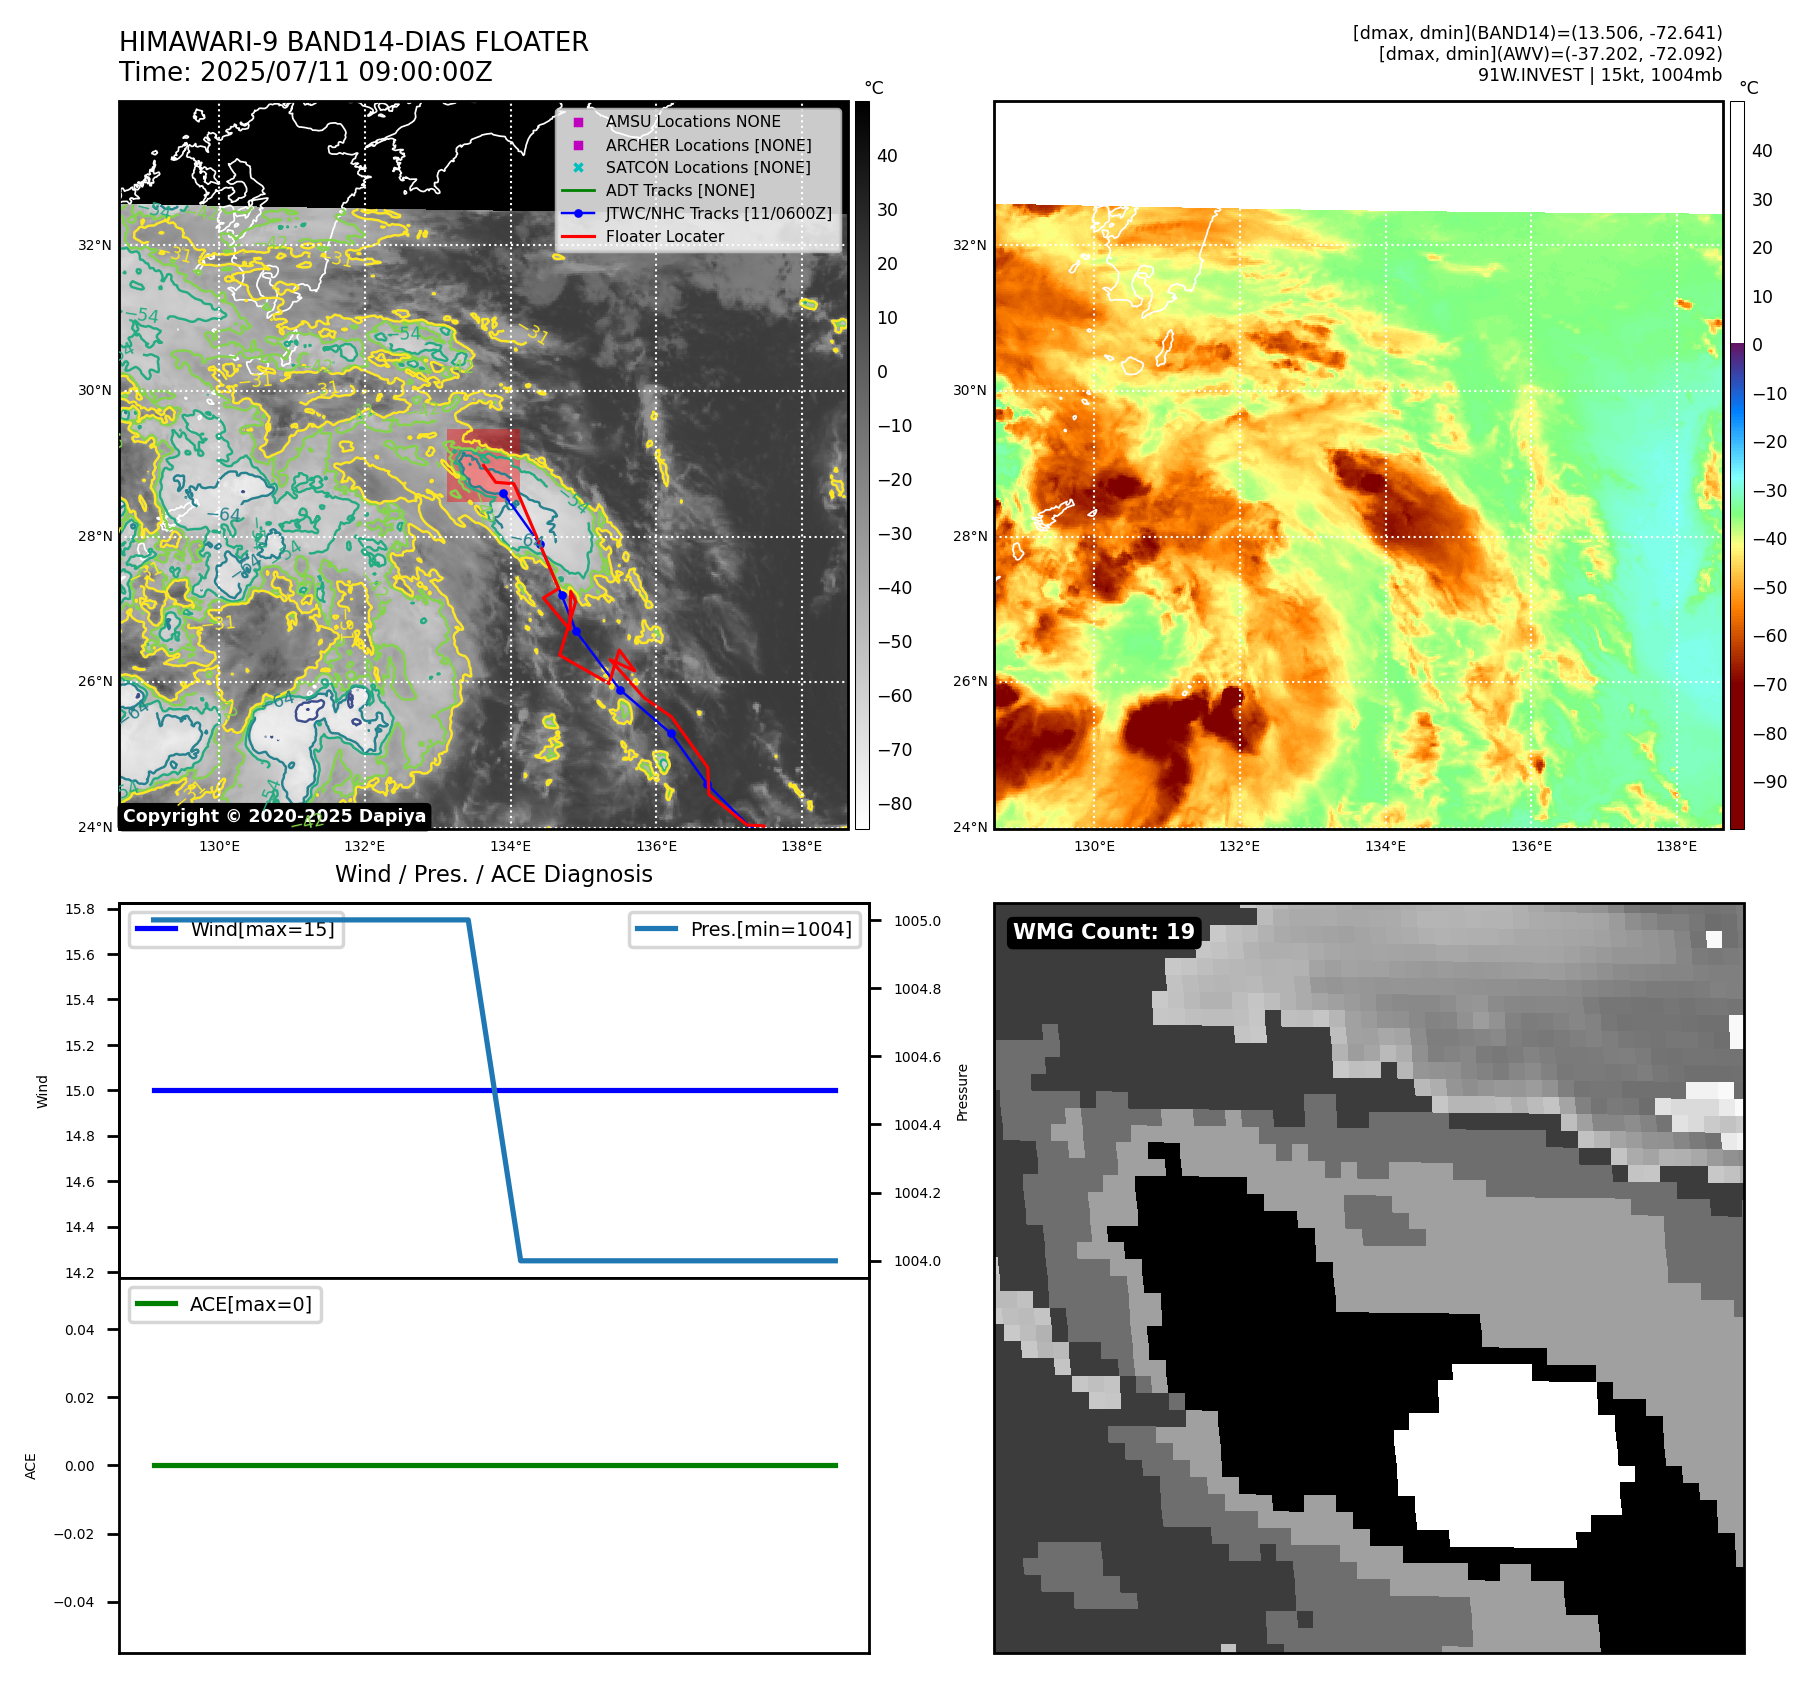Select the 'Floater Locater' legend text
This screenshot has height=1690, width=1813.
point(665,237)
